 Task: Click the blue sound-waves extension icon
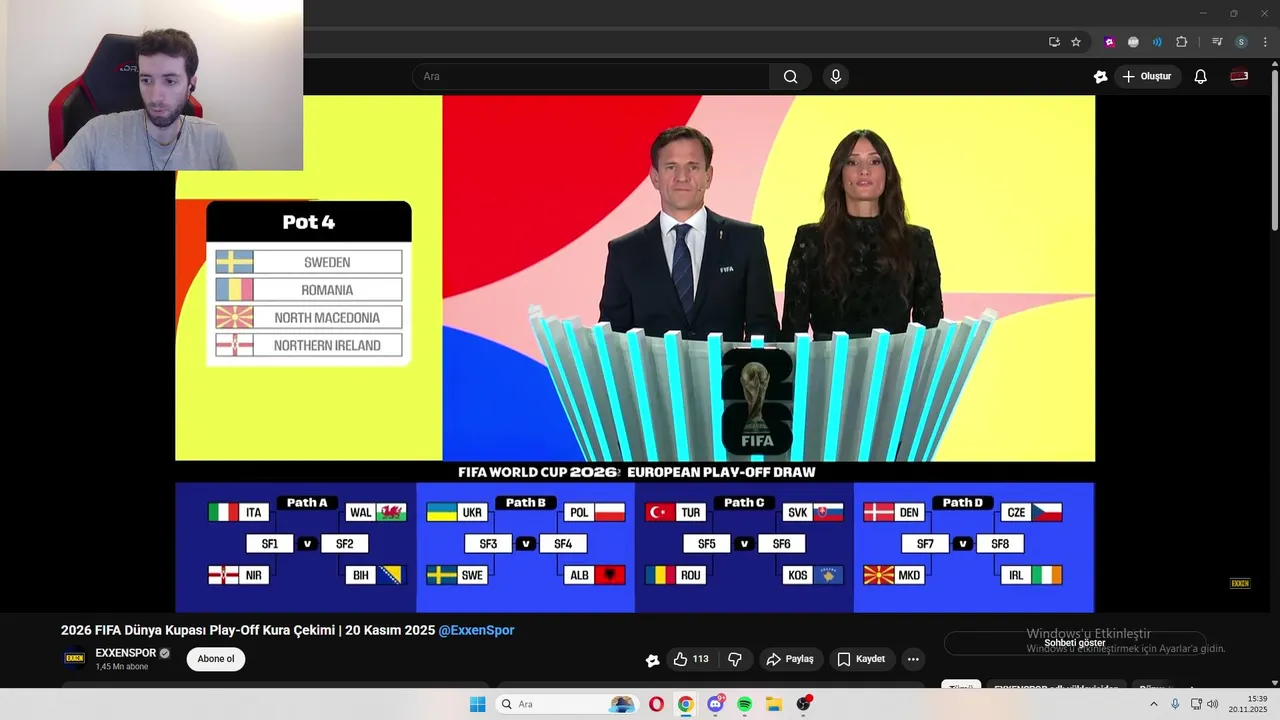tap(1157, 42)
